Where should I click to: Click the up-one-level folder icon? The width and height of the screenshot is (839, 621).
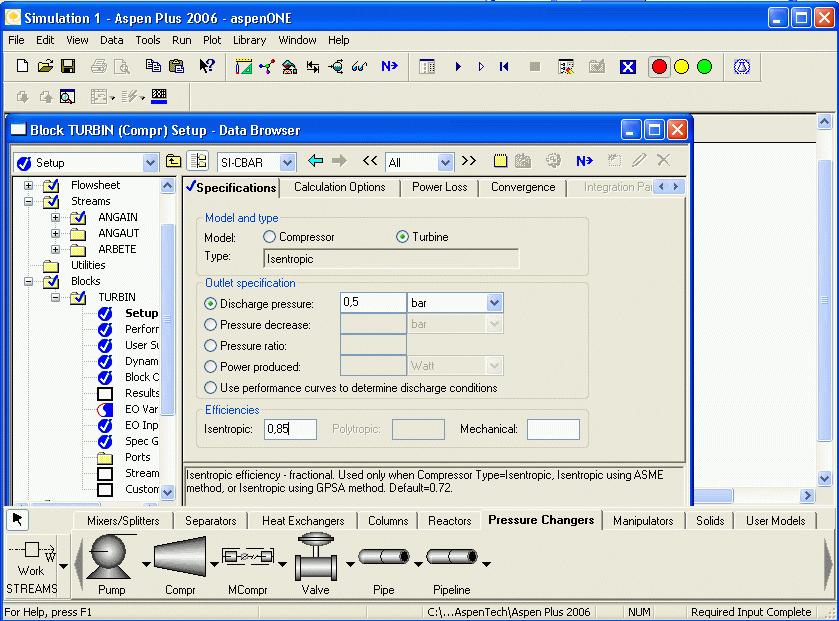coord(173,160)
